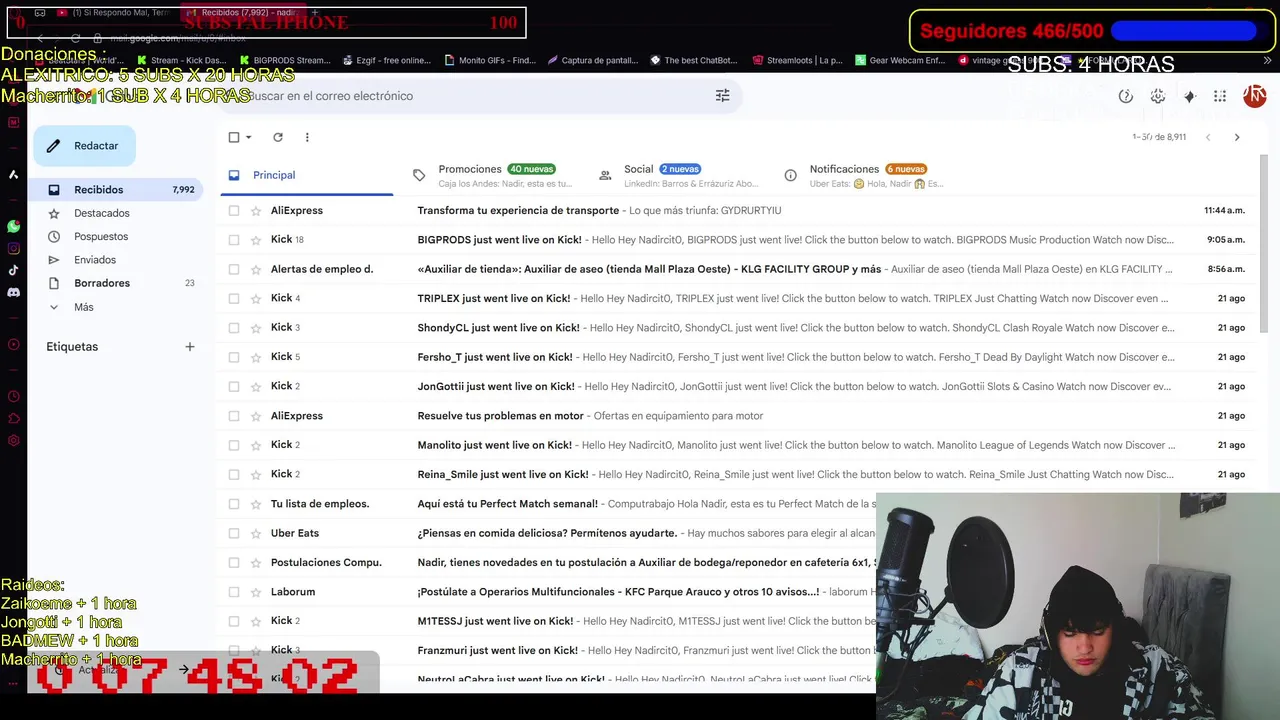Select the Fersho_T went live email checkbox
1280x720 pixels.
[234, 357]
